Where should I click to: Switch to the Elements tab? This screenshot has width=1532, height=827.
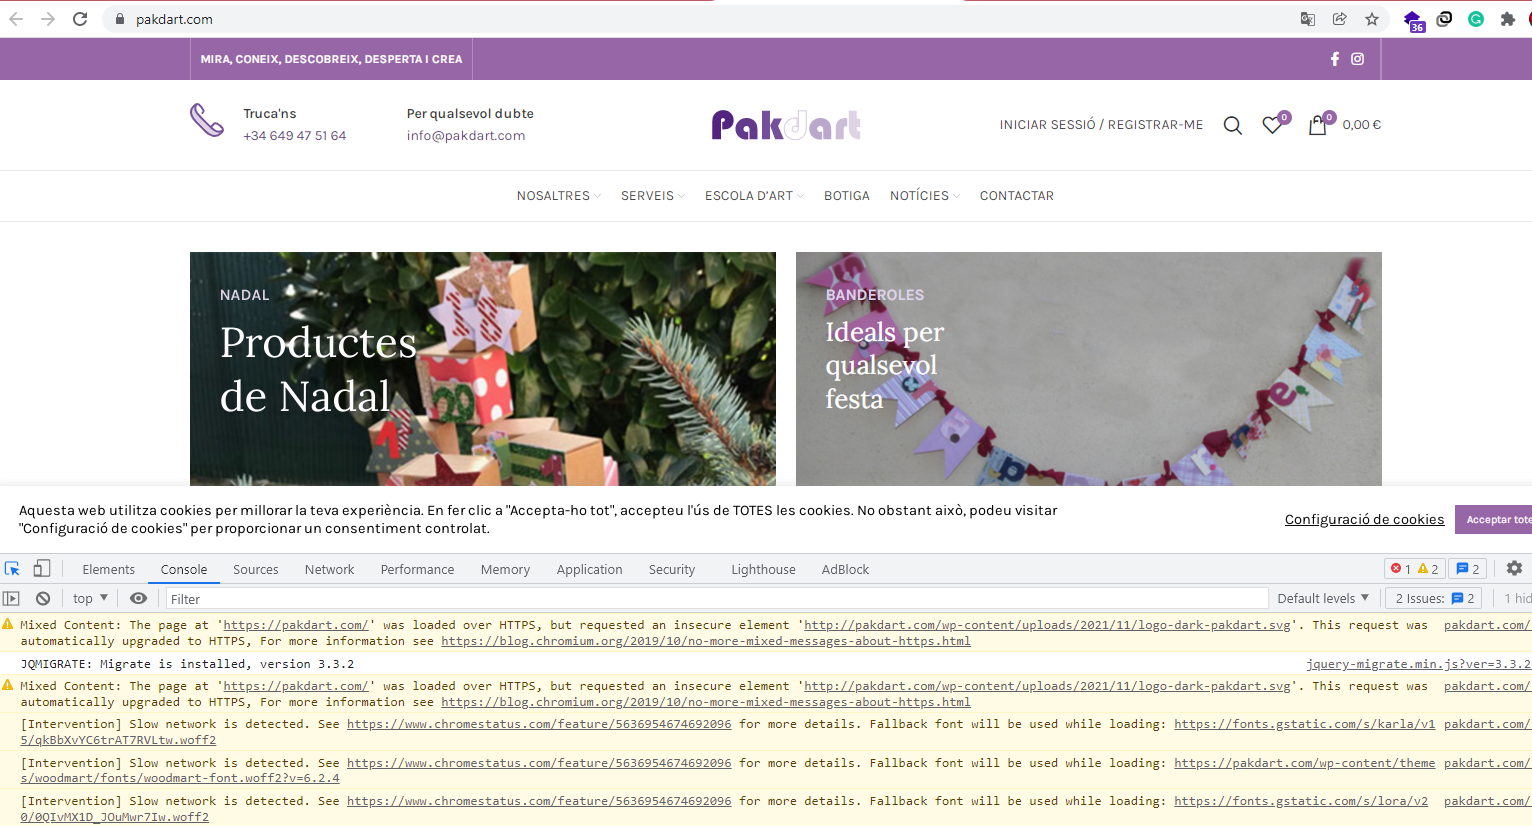point(108,569)
